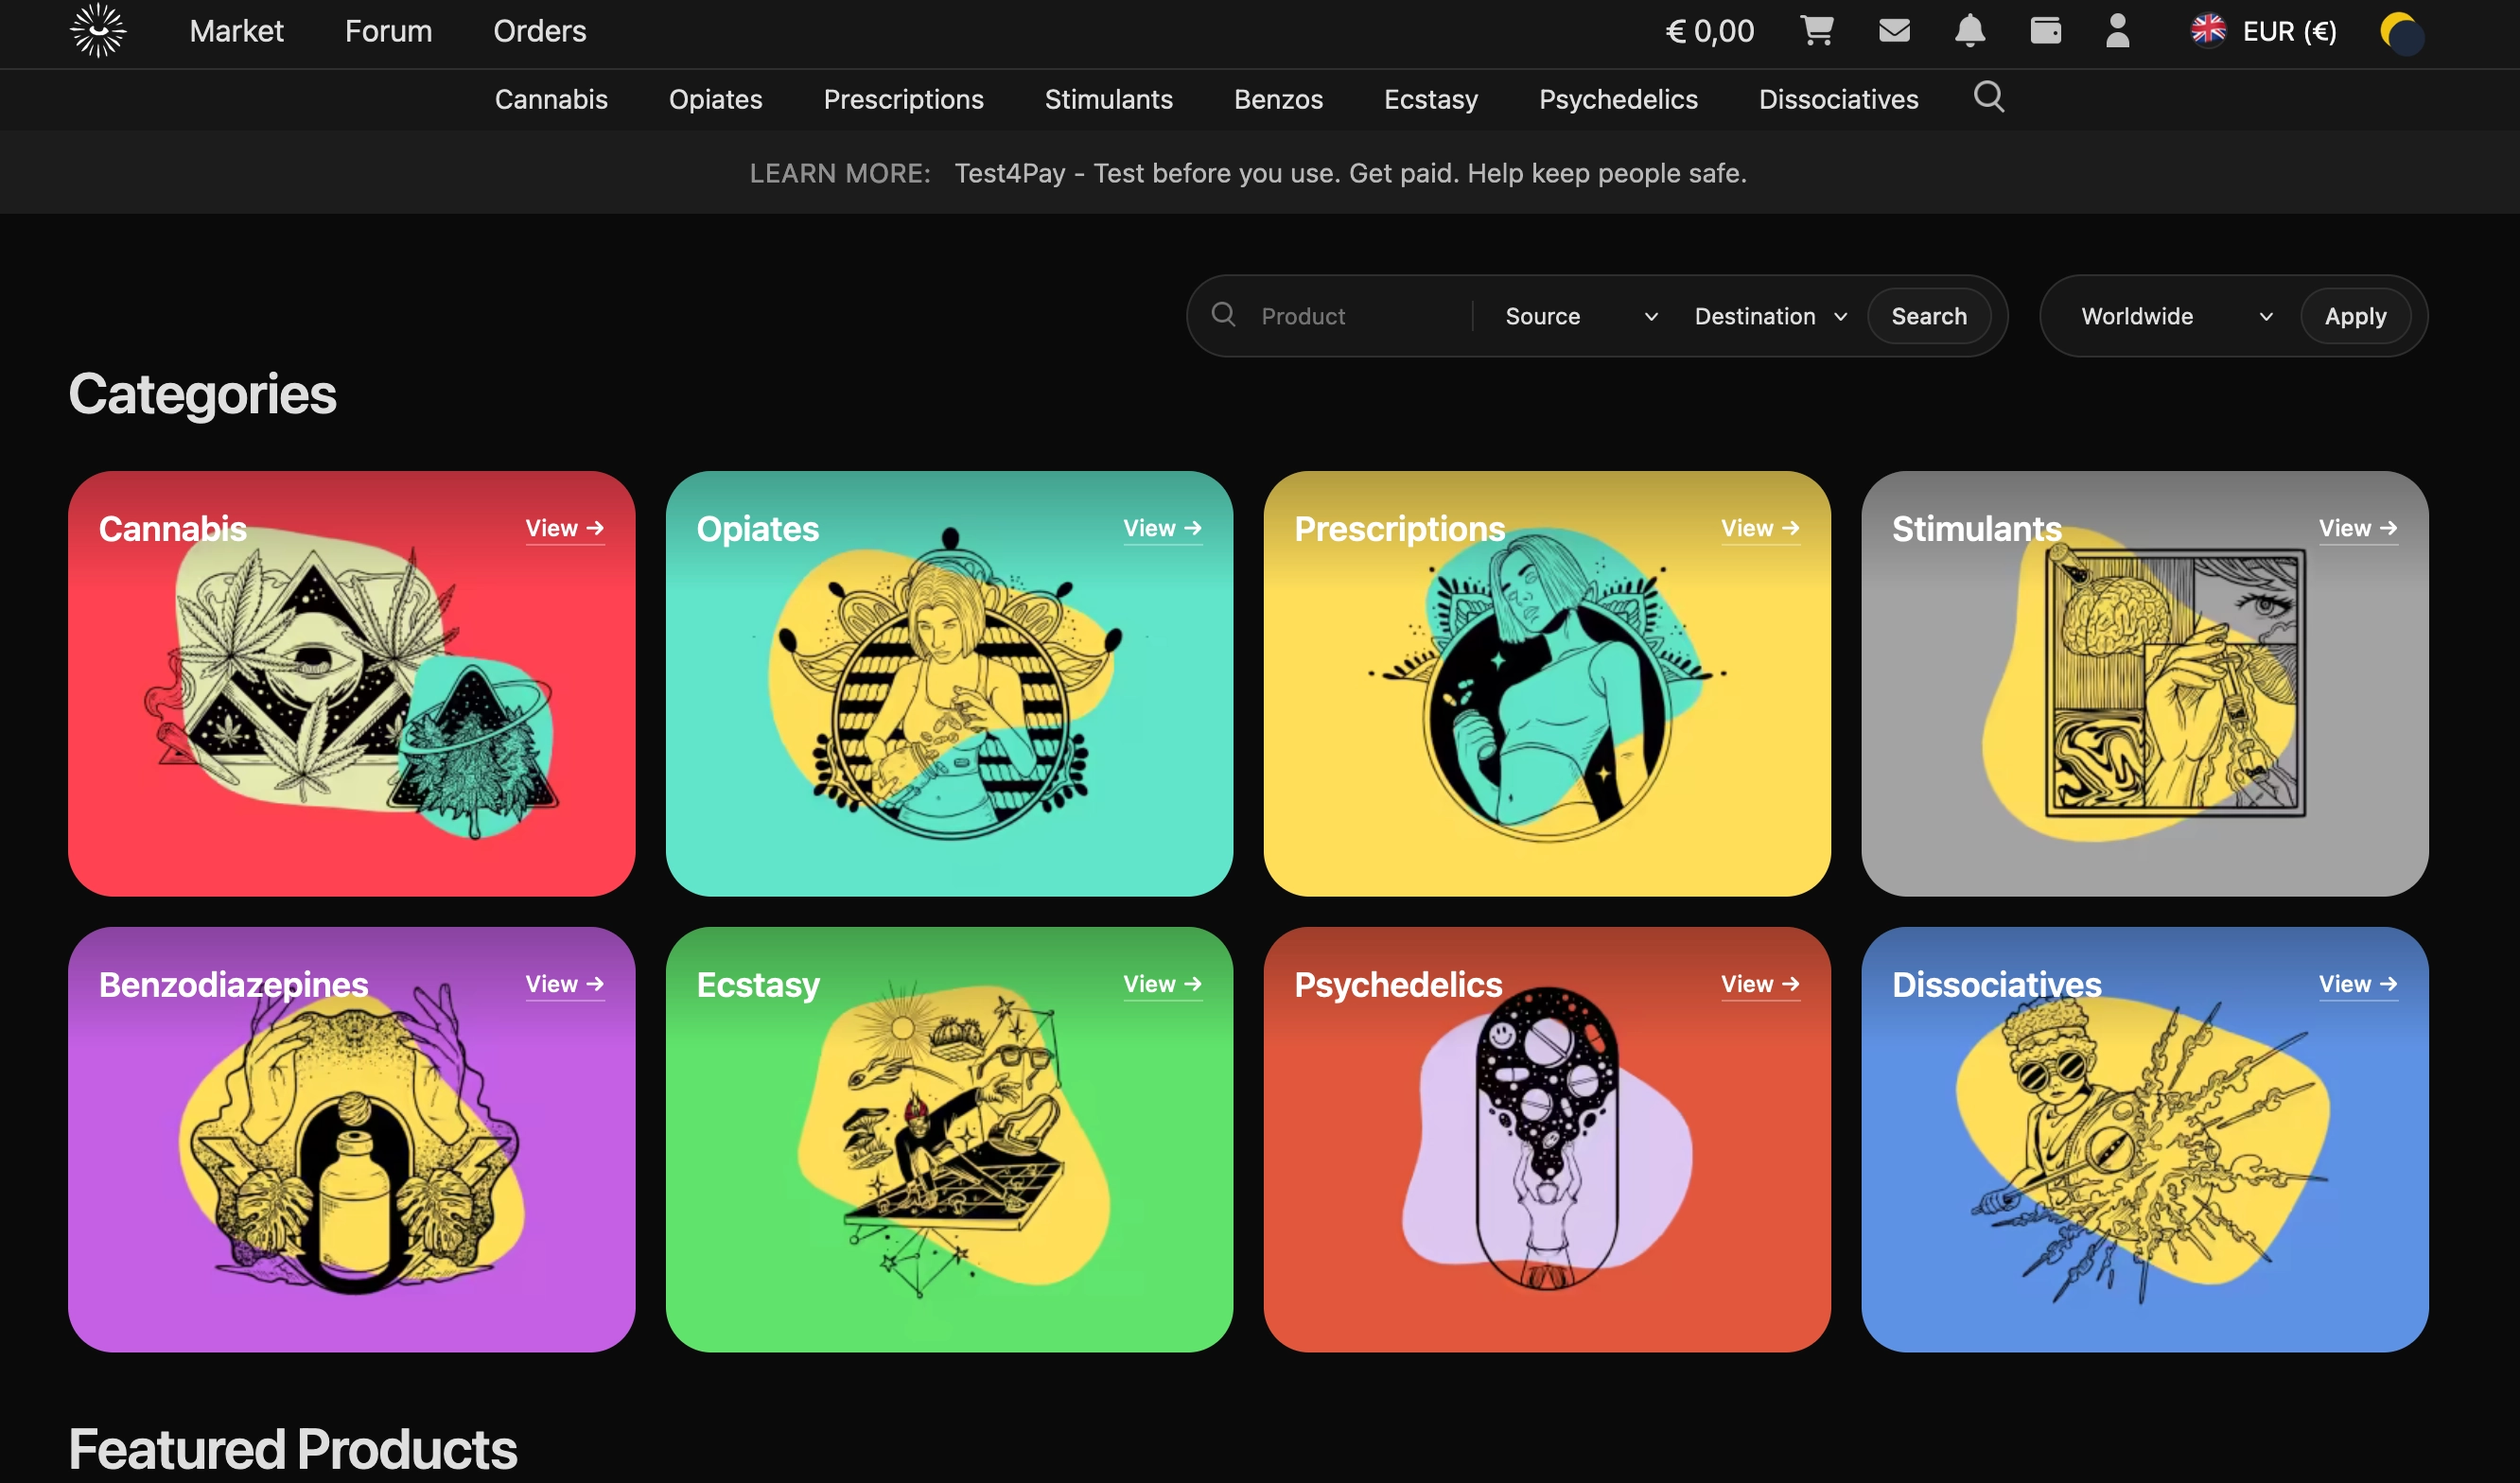2520x1483 pixels.
Task: Click inside the Product search field
Action: coord(1330,316)
